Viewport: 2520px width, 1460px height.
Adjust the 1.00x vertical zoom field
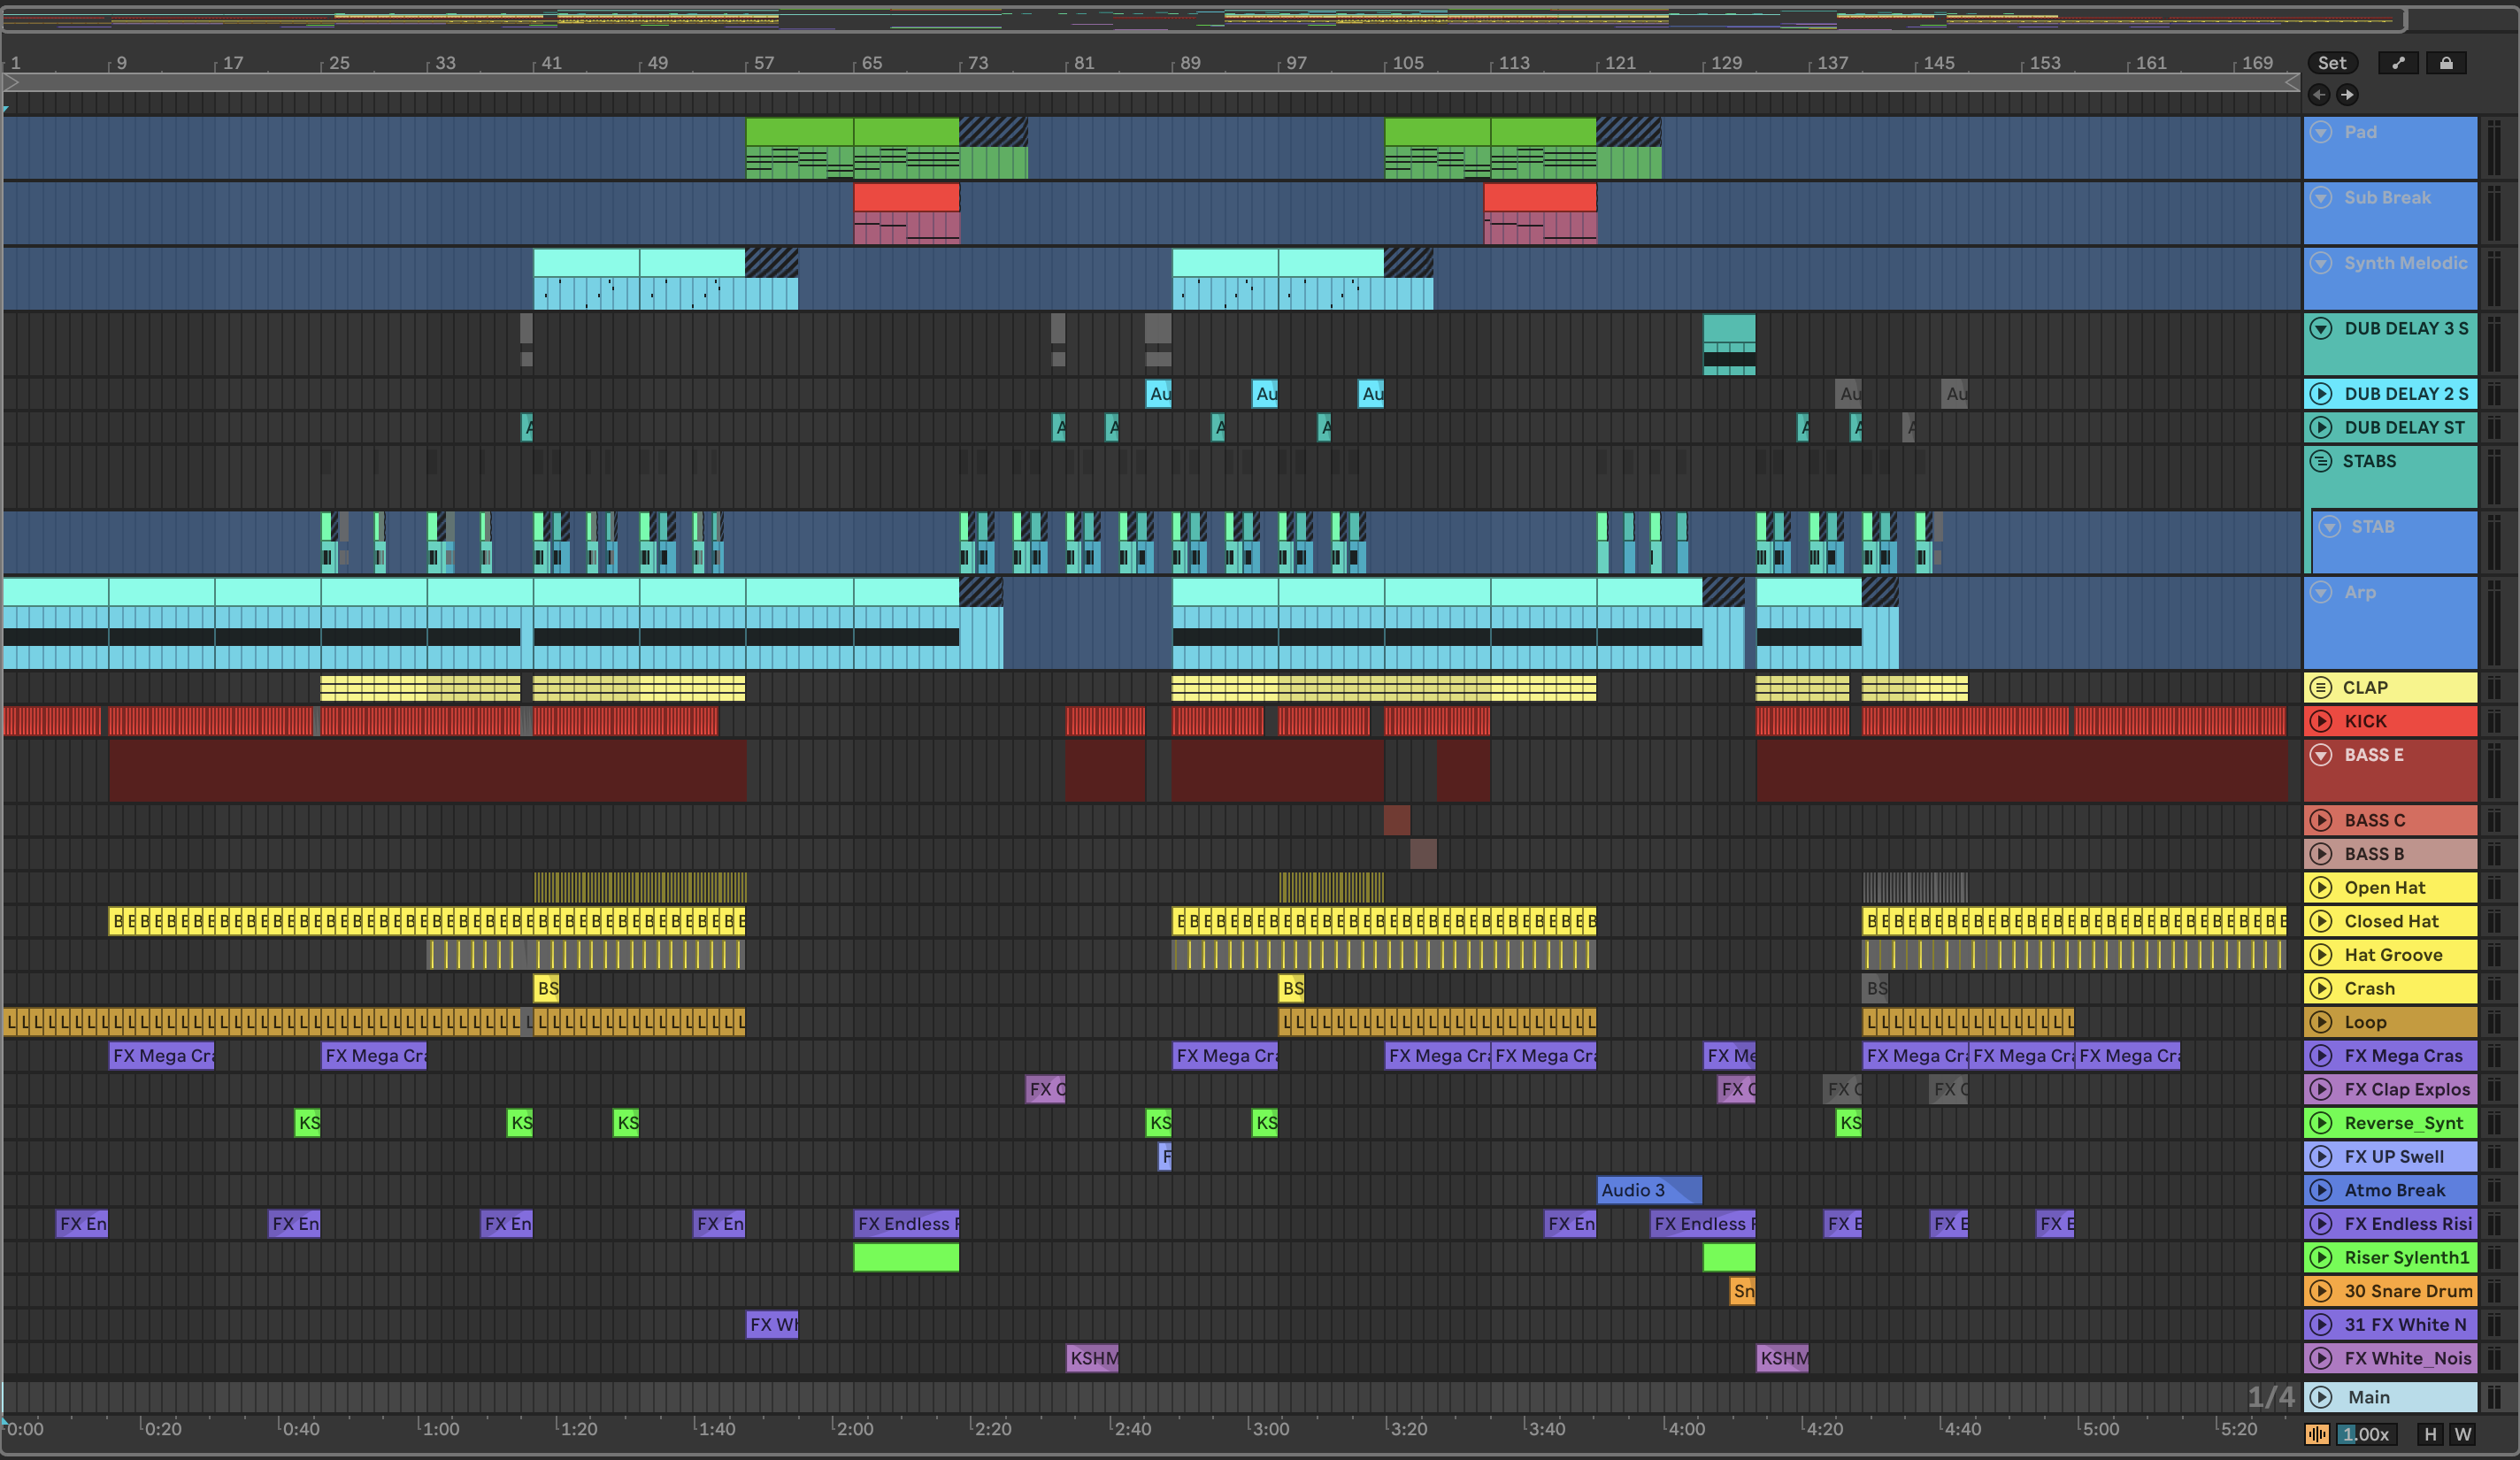[x=2365, y=1434]
